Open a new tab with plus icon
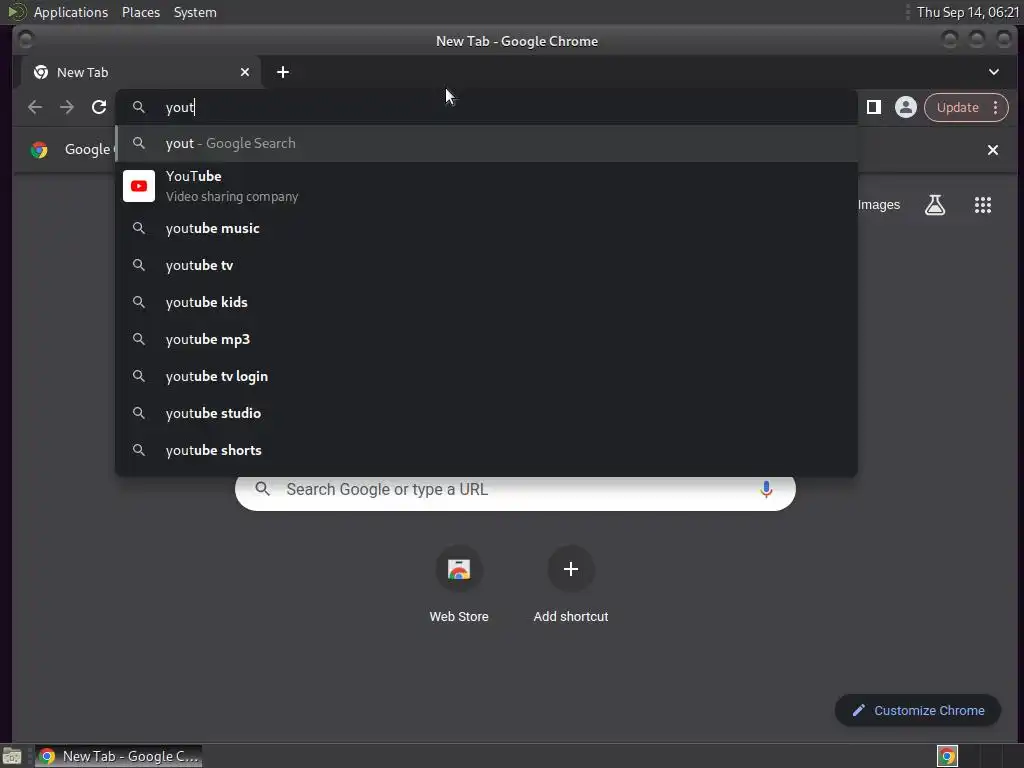 click(x=283, y=72)
